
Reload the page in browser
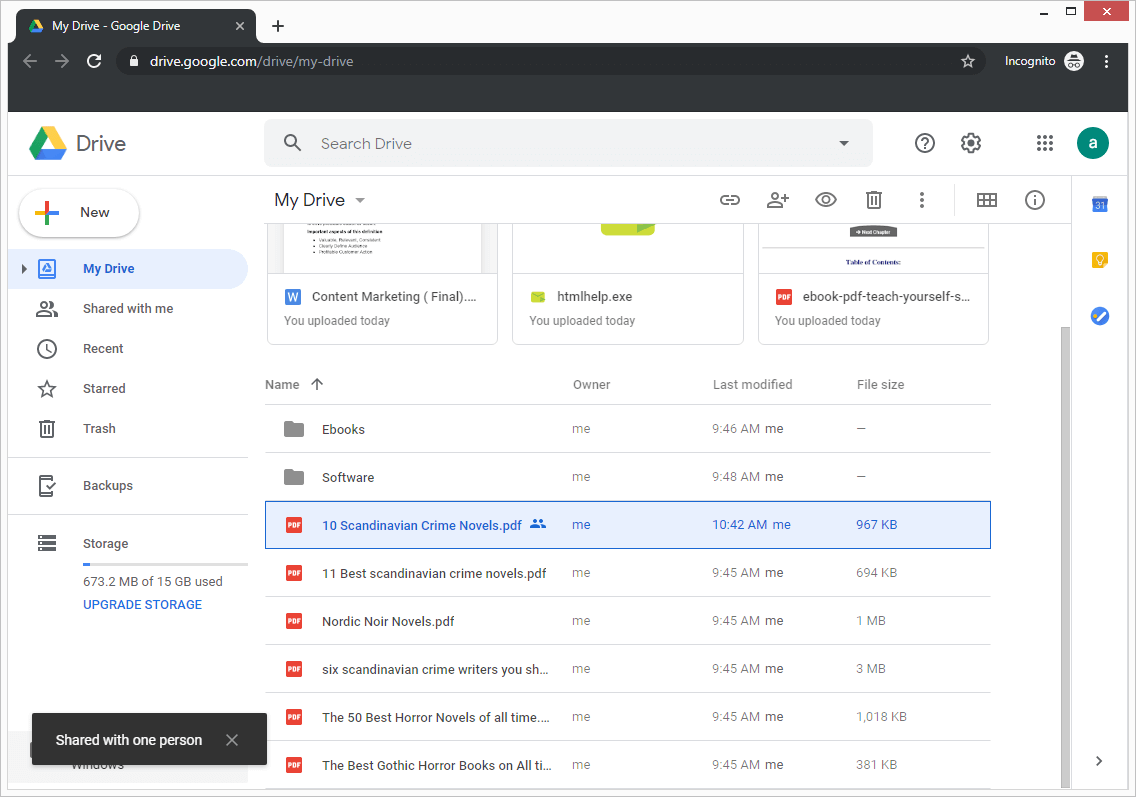coord(94,62)
